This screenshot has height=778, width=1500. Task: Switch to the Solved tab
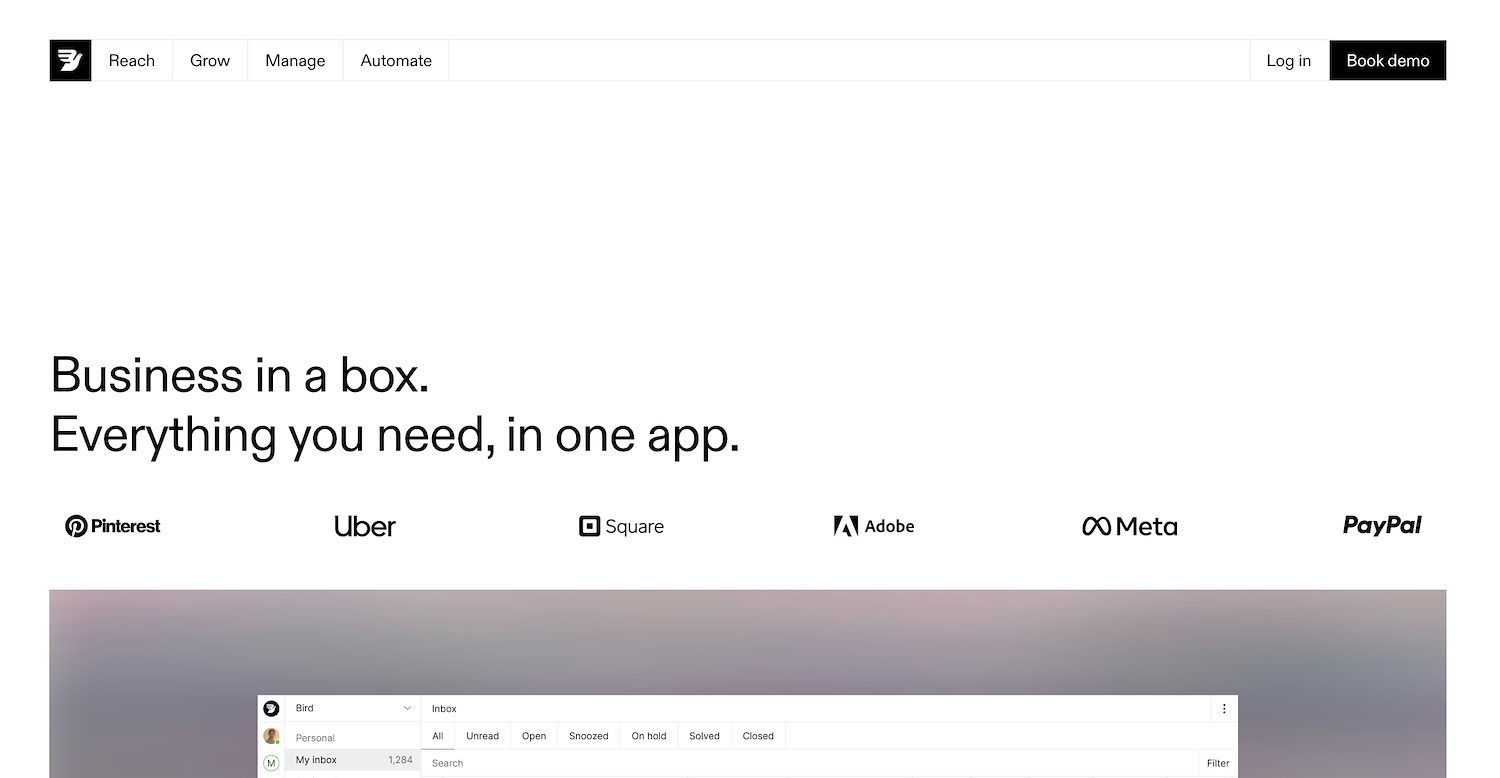pyautogui.click(x=704, y=736)
